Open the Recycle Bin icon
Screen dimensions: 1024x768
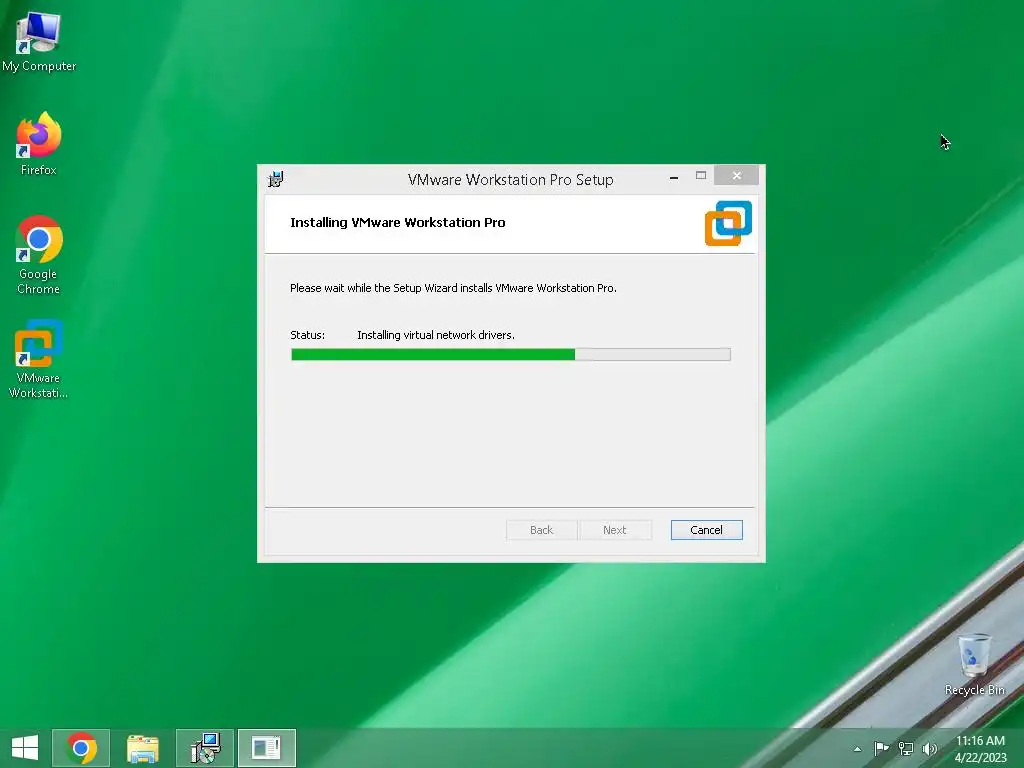tap(974, 664)
